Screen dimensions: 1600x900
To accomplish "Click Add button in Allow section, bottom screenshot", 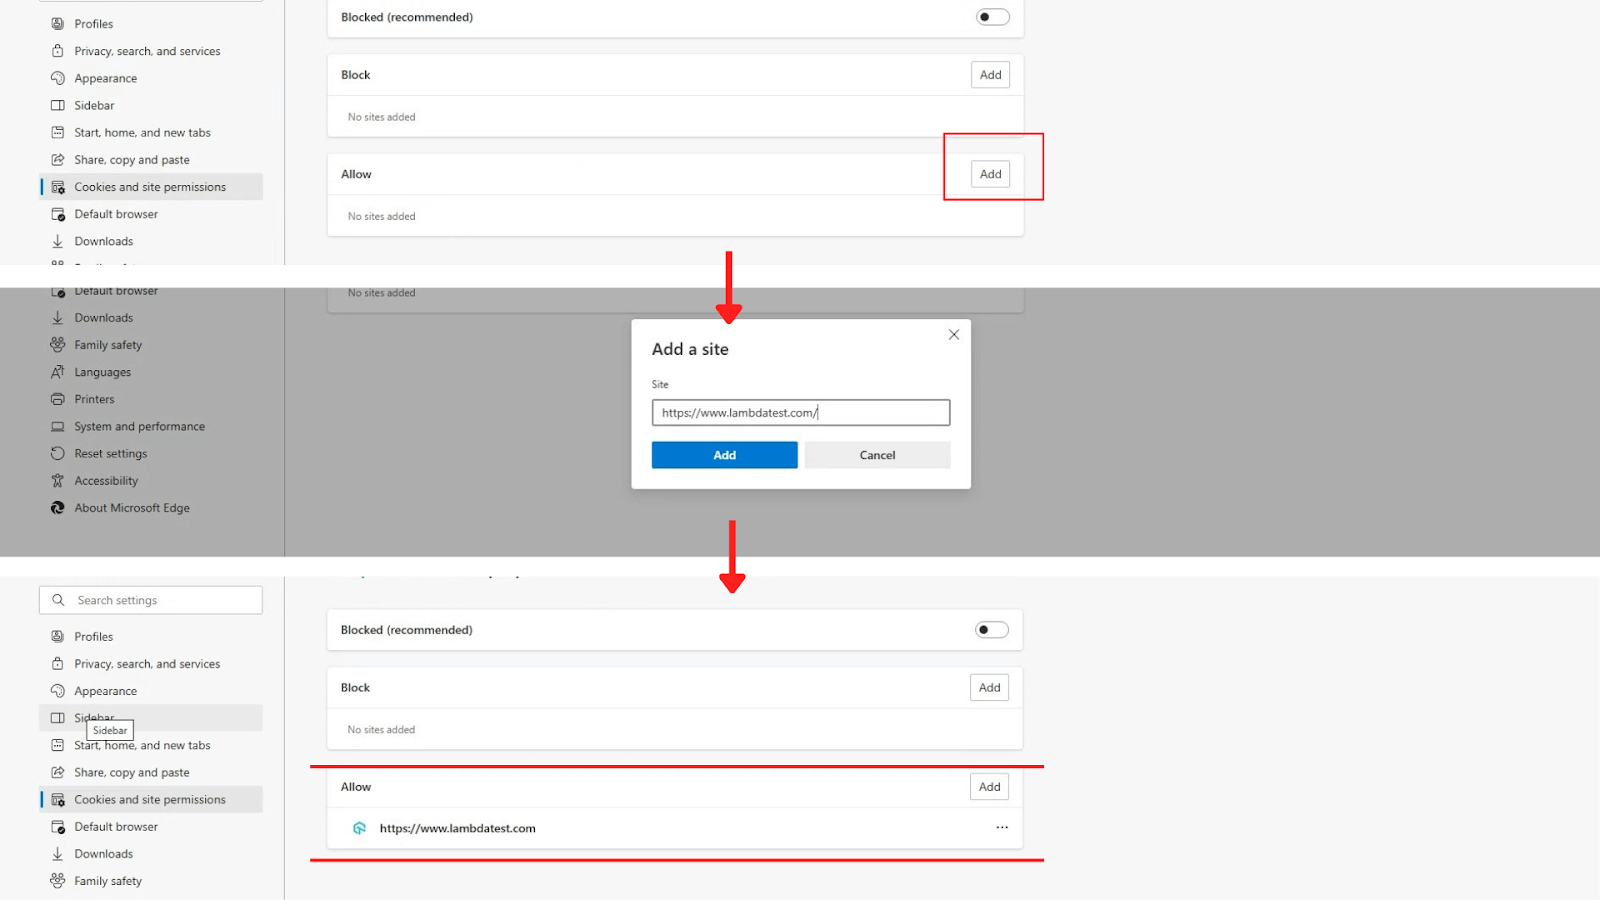I will click(989, 787).
